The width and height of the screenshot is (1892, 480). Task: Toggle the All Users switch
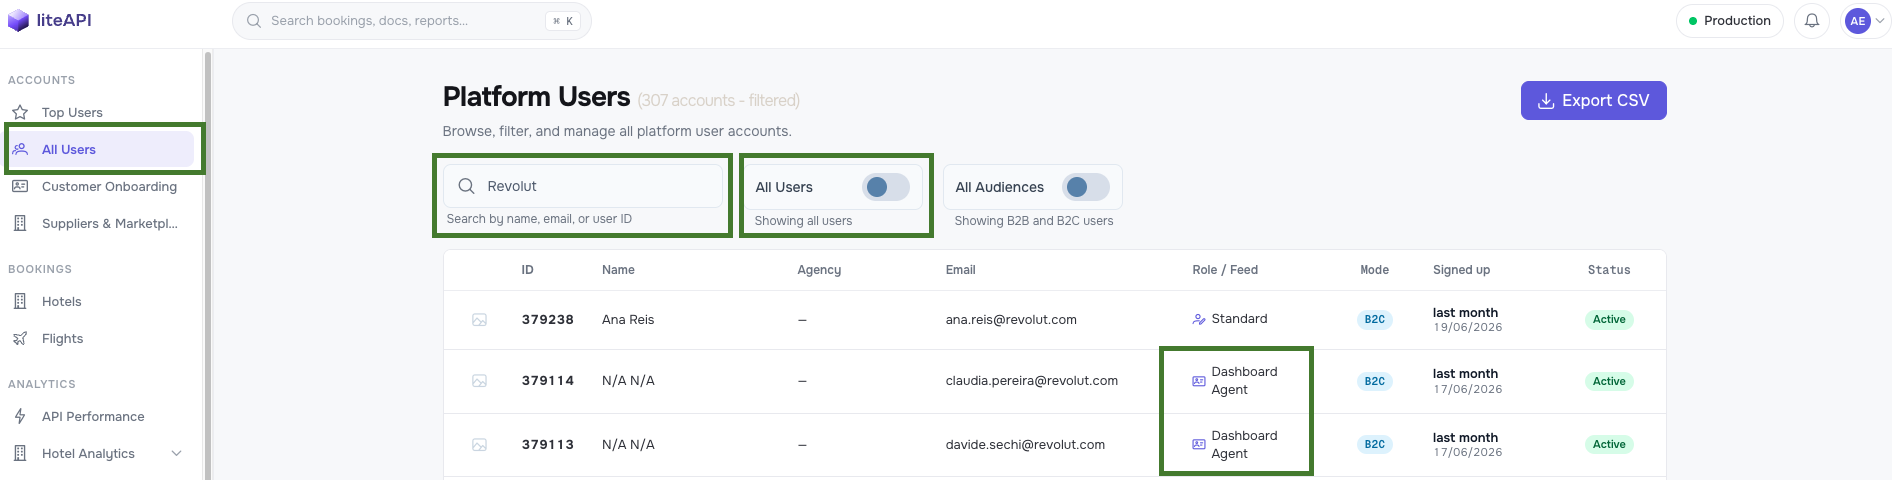coord(886,187)
